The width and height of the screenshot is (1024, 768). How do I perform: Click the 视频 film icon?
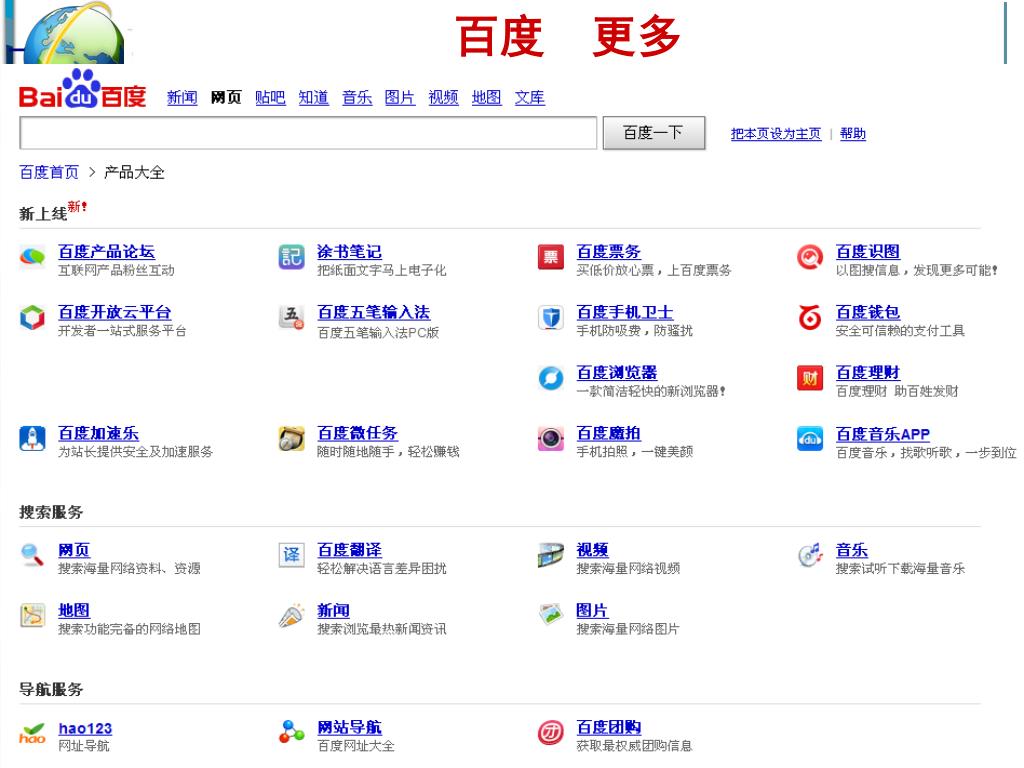(x=551, y=555)
